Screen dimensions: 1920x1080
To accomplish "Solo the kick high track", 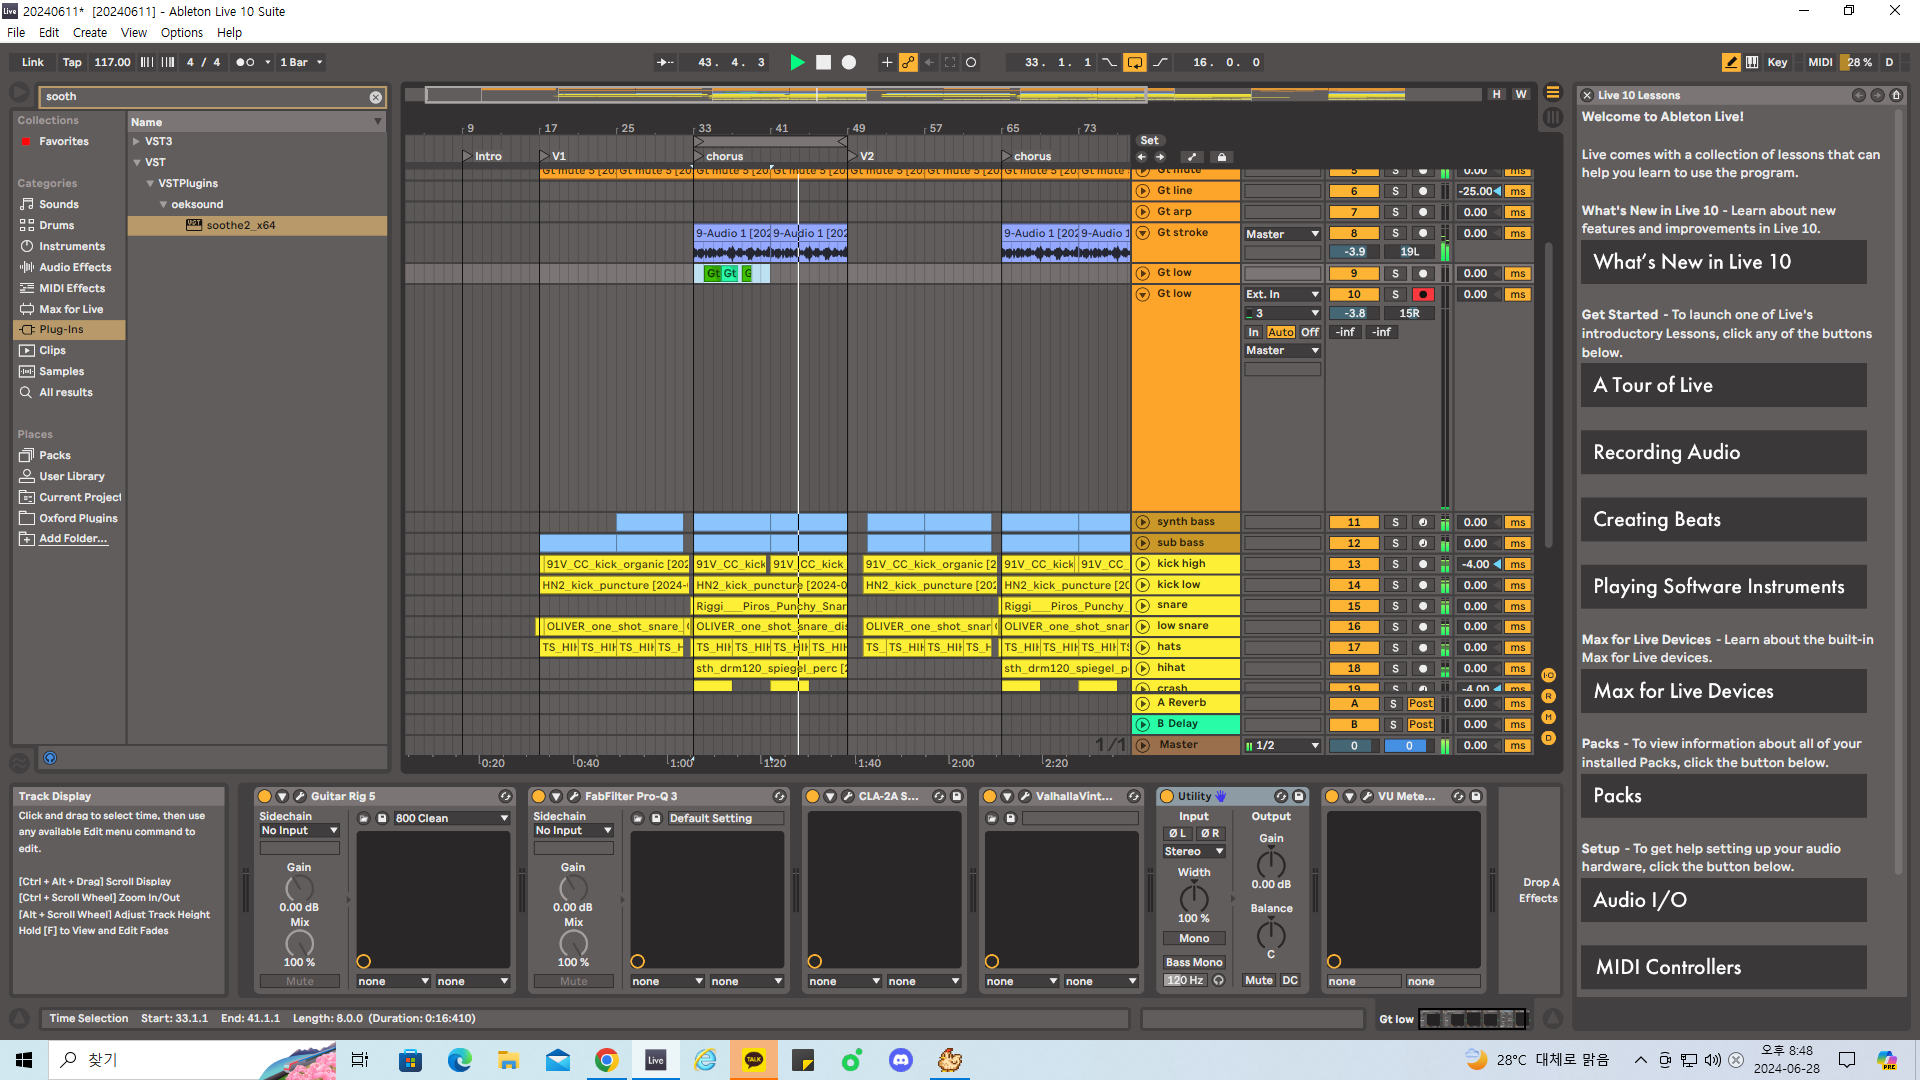I will tap(1395, 564).
